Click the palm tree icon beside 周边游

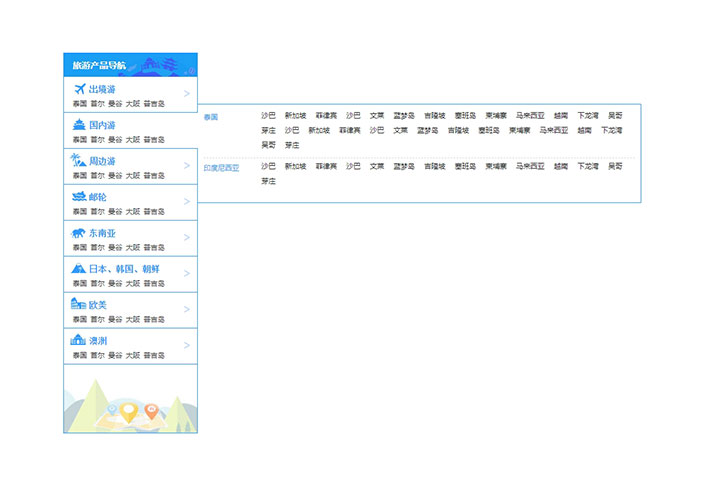pyautogui.click(x=78, y=160)
